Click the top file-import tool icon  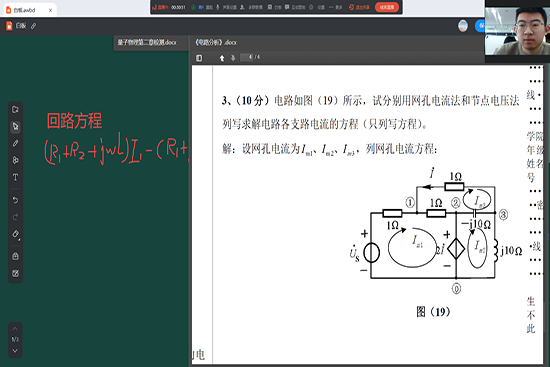(x=15, y=110)
